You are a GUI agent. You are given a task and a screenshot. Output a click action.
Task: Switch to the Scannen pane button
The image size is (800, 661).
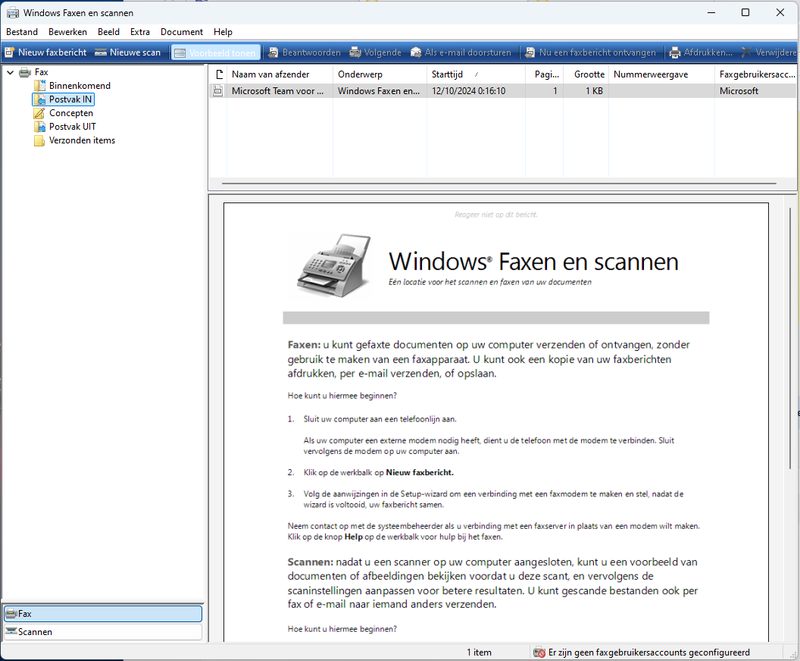point(103,631)
